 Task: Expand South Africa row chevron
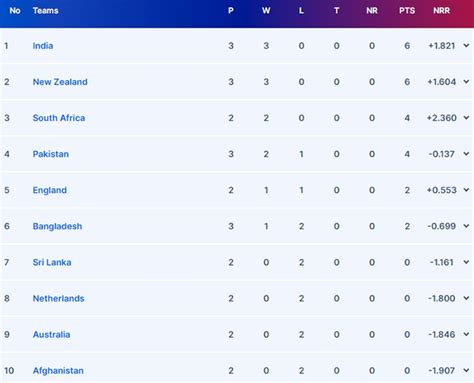tap(466, 118)
